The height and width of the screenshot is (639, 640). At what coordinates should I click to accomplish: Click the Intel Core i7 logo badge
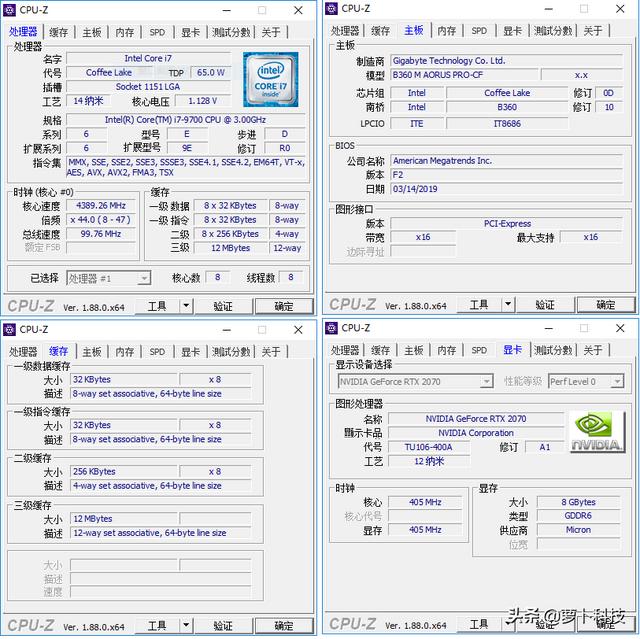[271, 80]
